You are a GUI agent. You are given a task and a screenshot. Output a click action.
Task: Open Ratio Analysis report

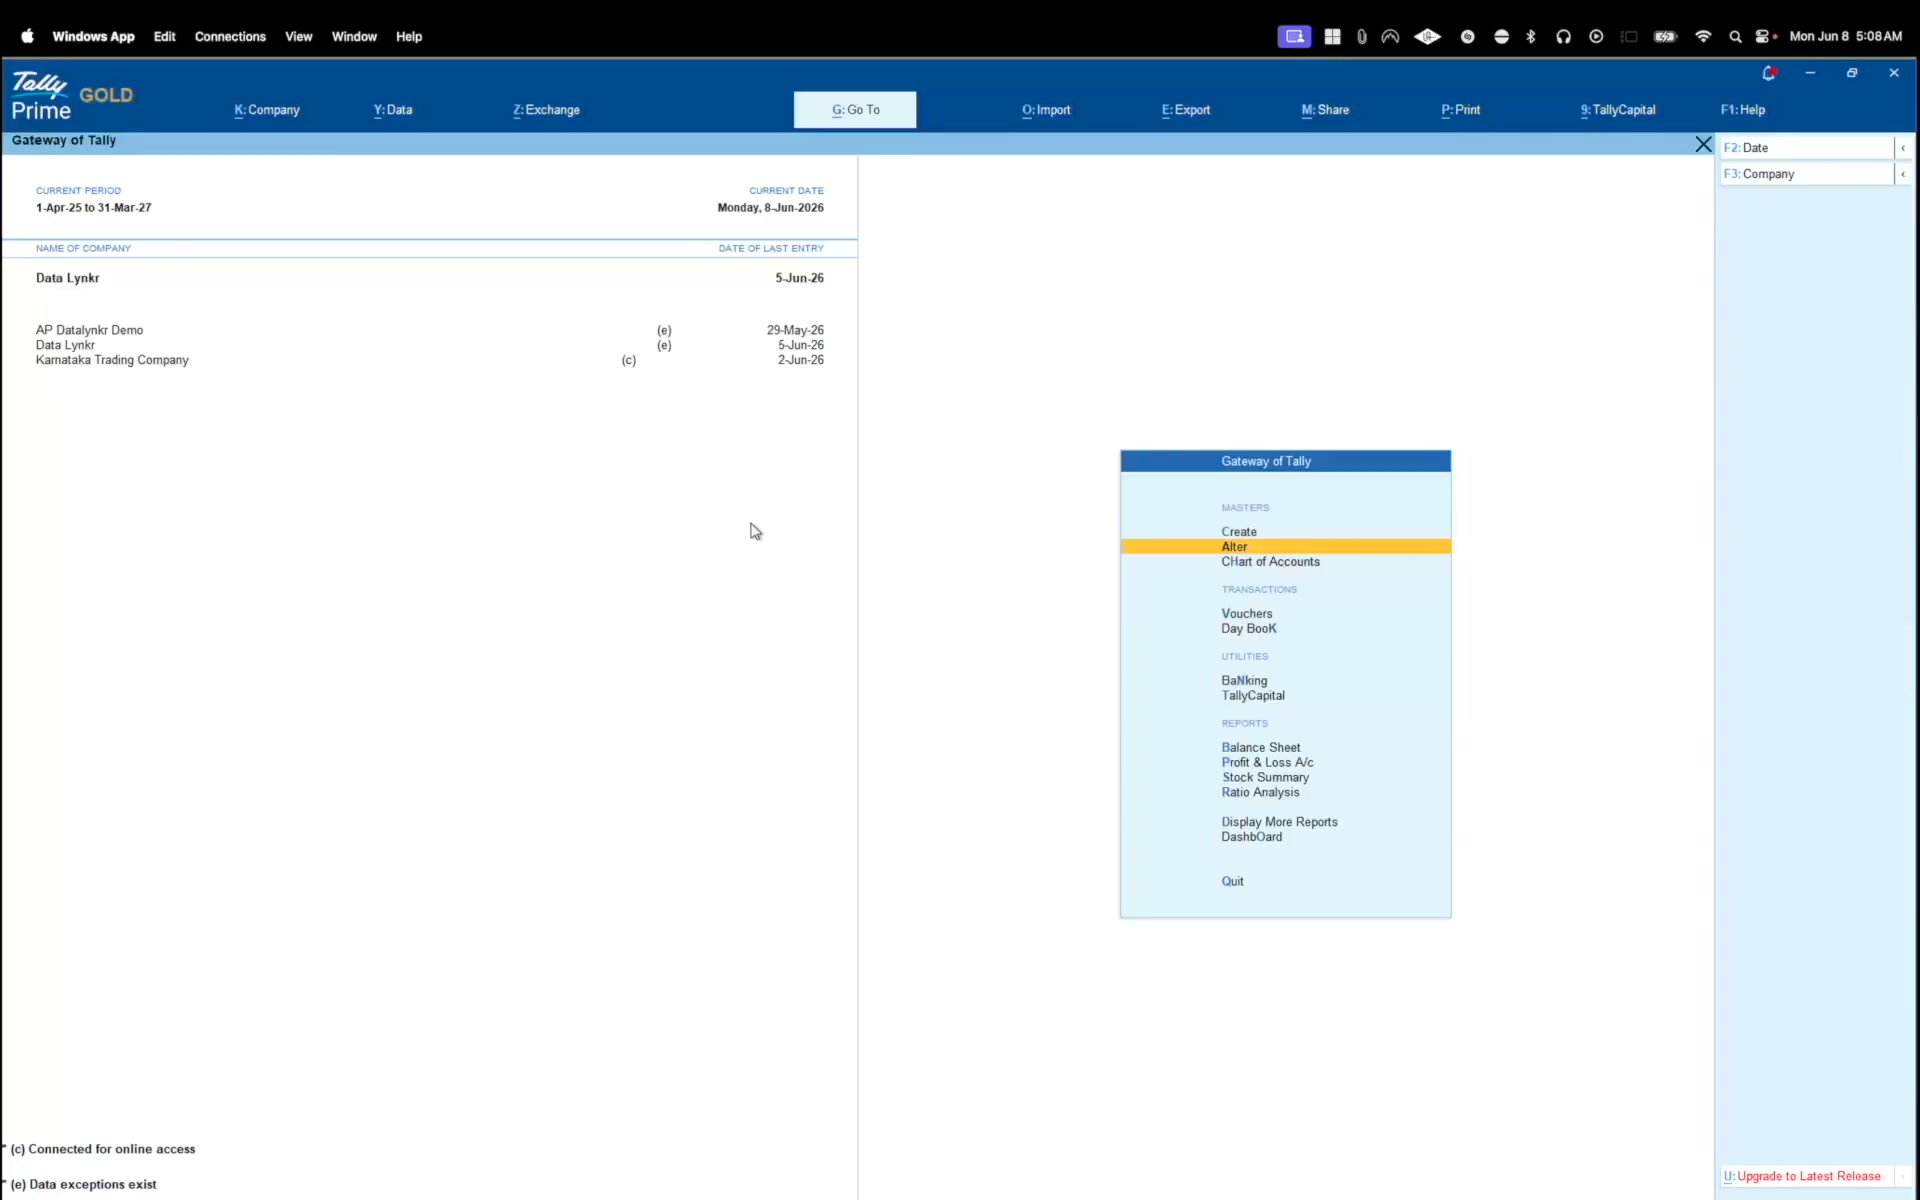1260,793
